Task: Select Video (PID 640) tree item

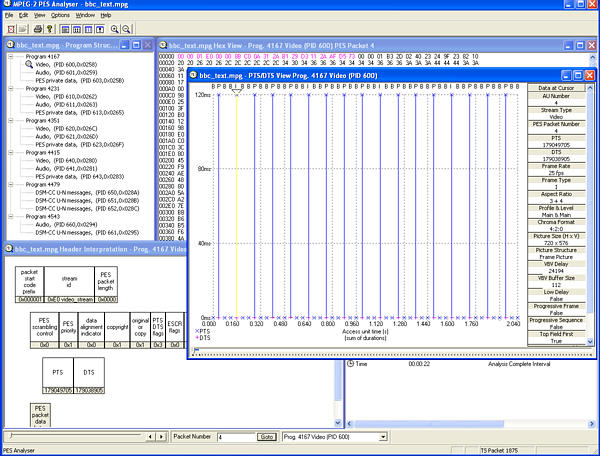Action: click(x=66, y=161)
